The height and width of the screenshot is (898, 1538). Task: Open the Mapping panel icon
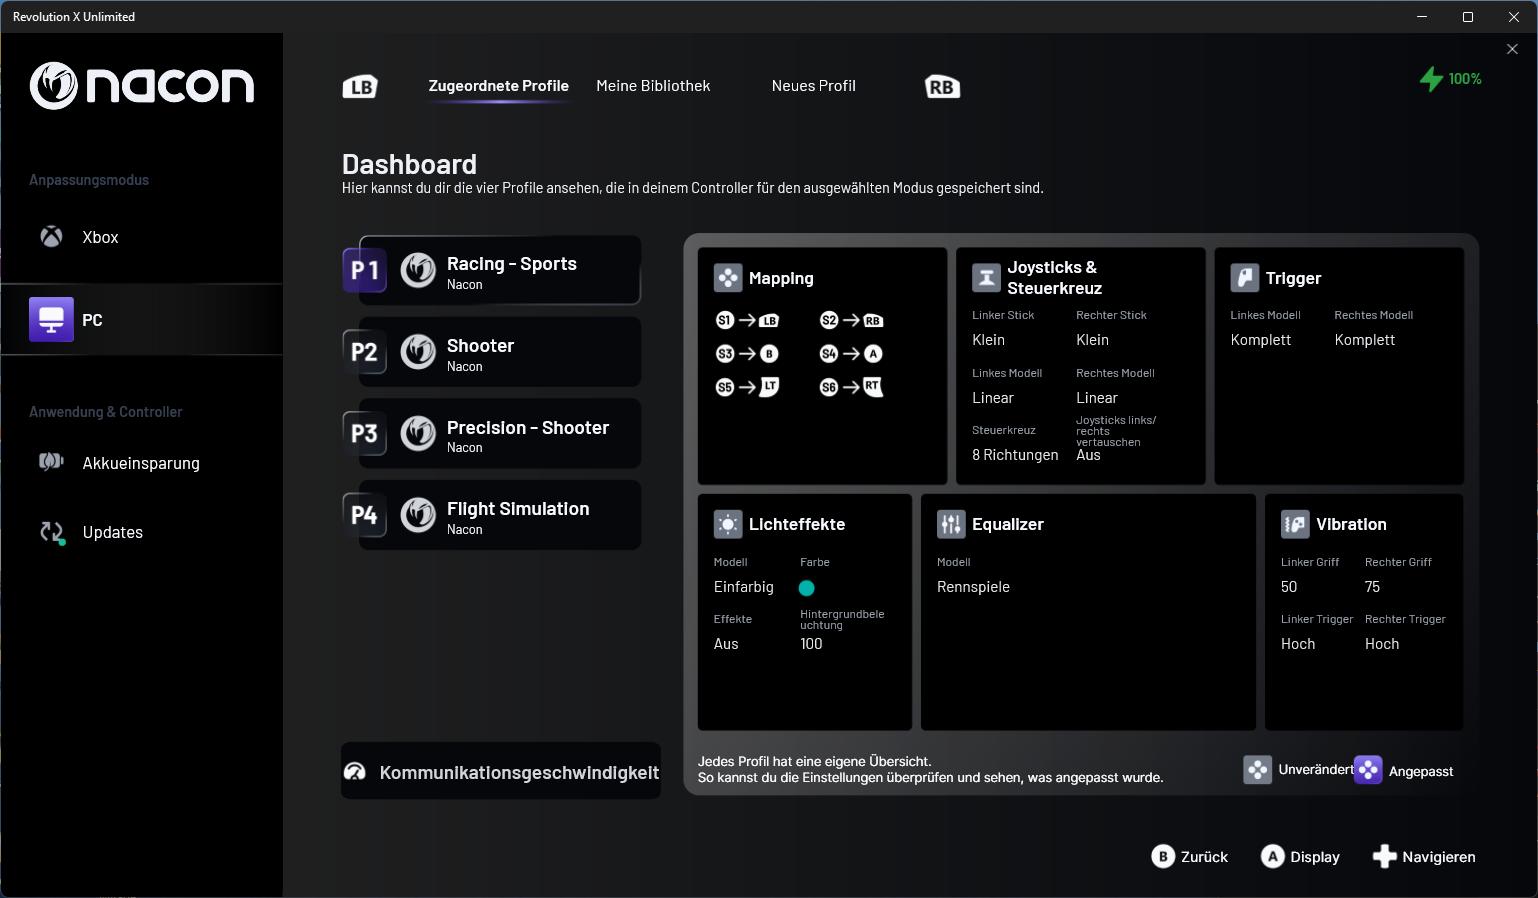(x=728, y=278)
